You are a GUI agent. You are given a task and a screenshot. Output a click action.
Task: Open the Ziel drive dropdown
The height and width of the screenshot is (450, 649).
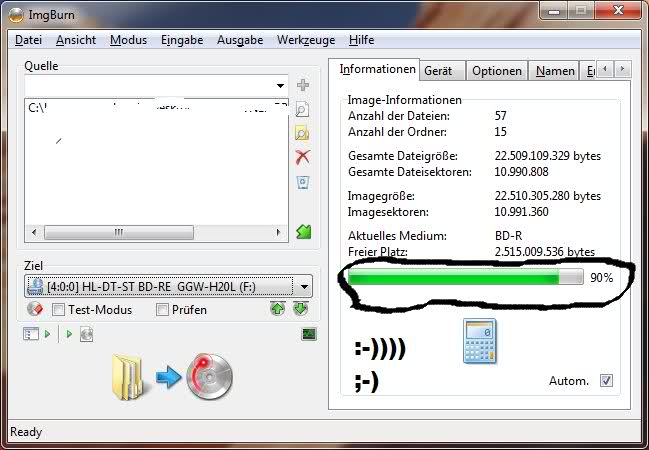pyautogui.click(x=304, y=286)
